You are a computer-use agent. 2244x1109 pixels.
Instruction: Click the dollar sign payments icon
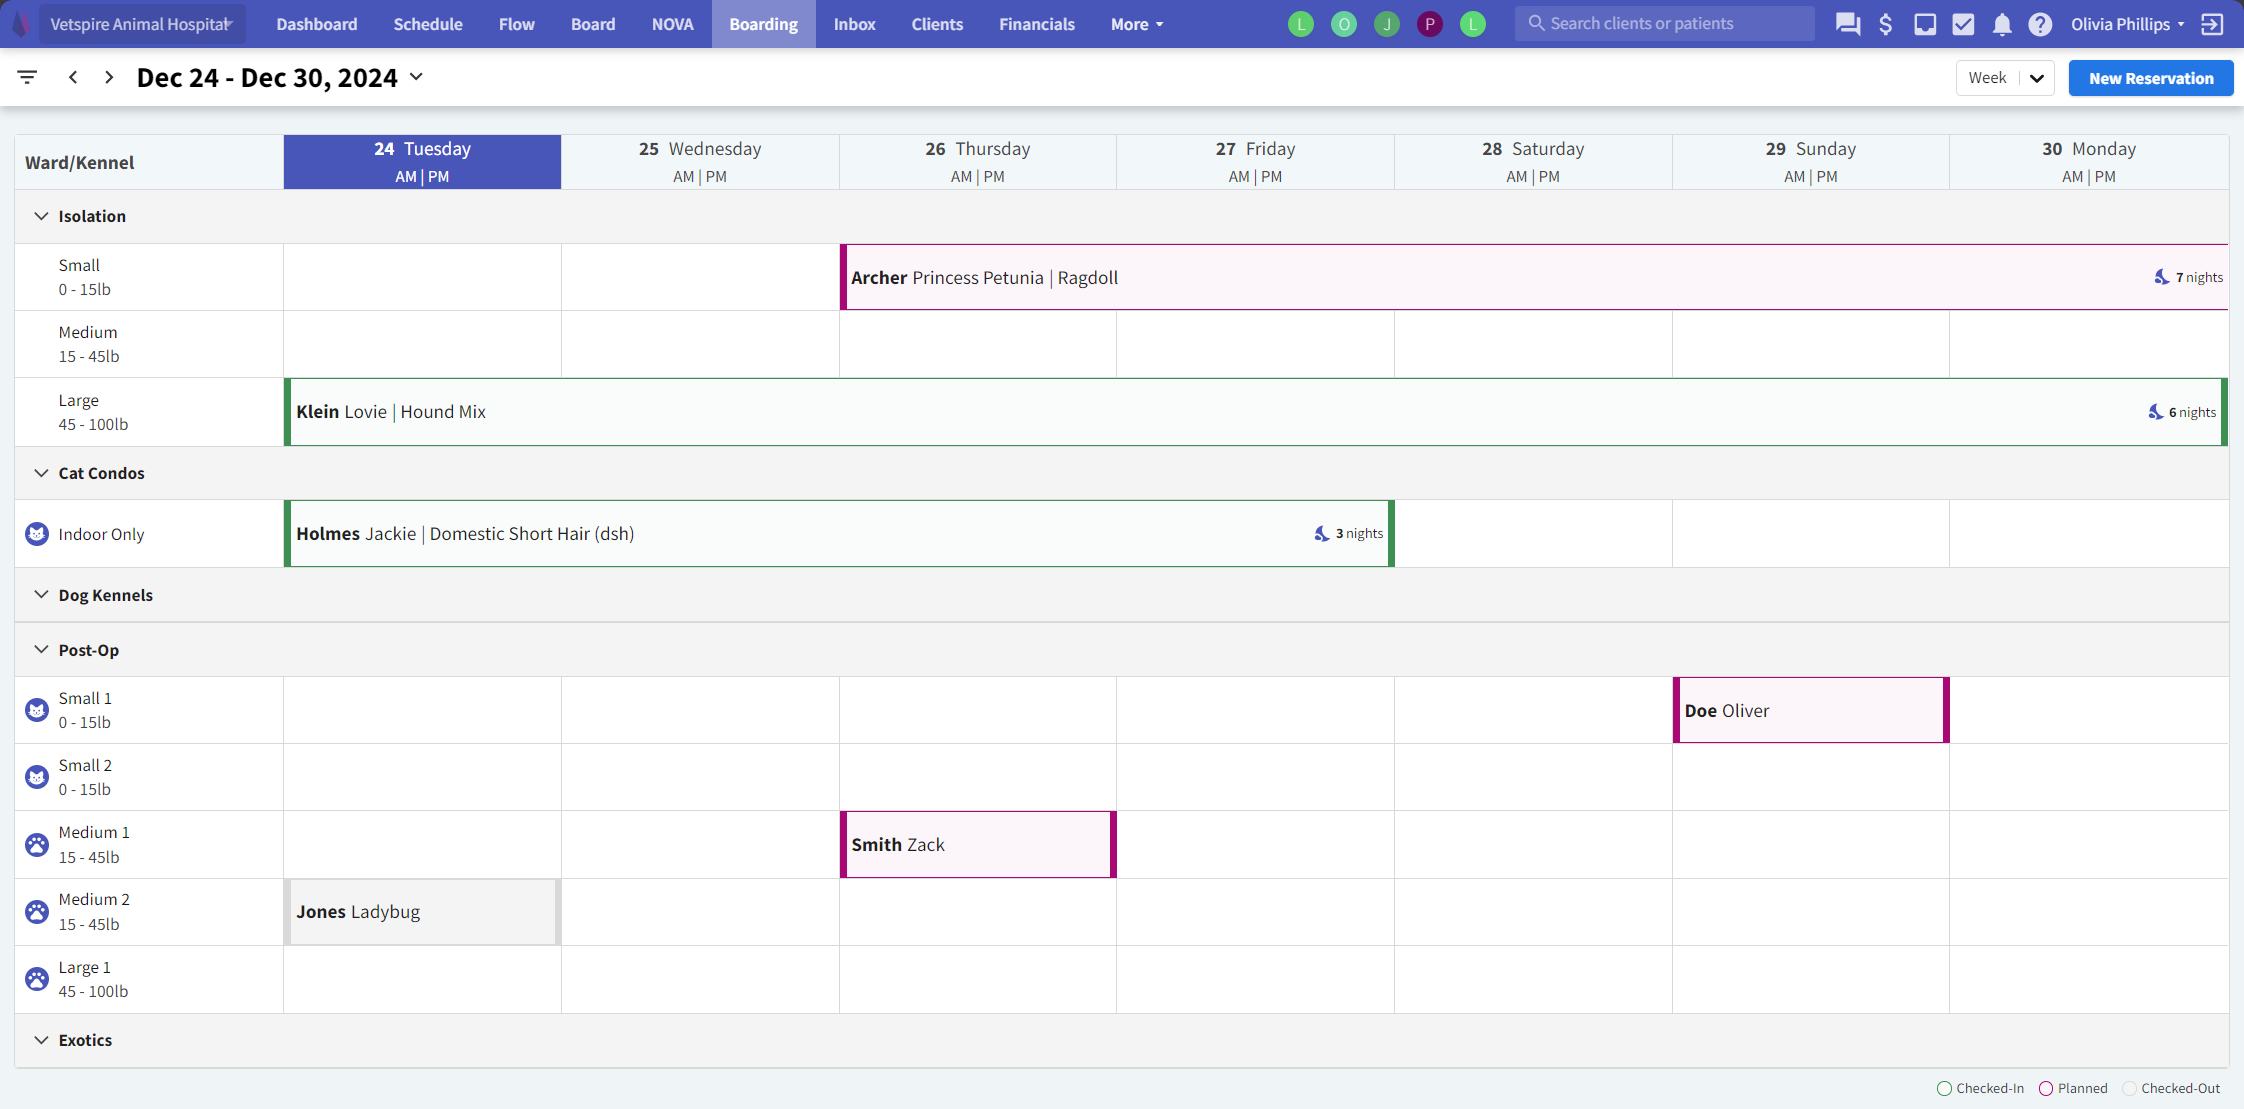pyautogui.click(x=1885, y=24)
